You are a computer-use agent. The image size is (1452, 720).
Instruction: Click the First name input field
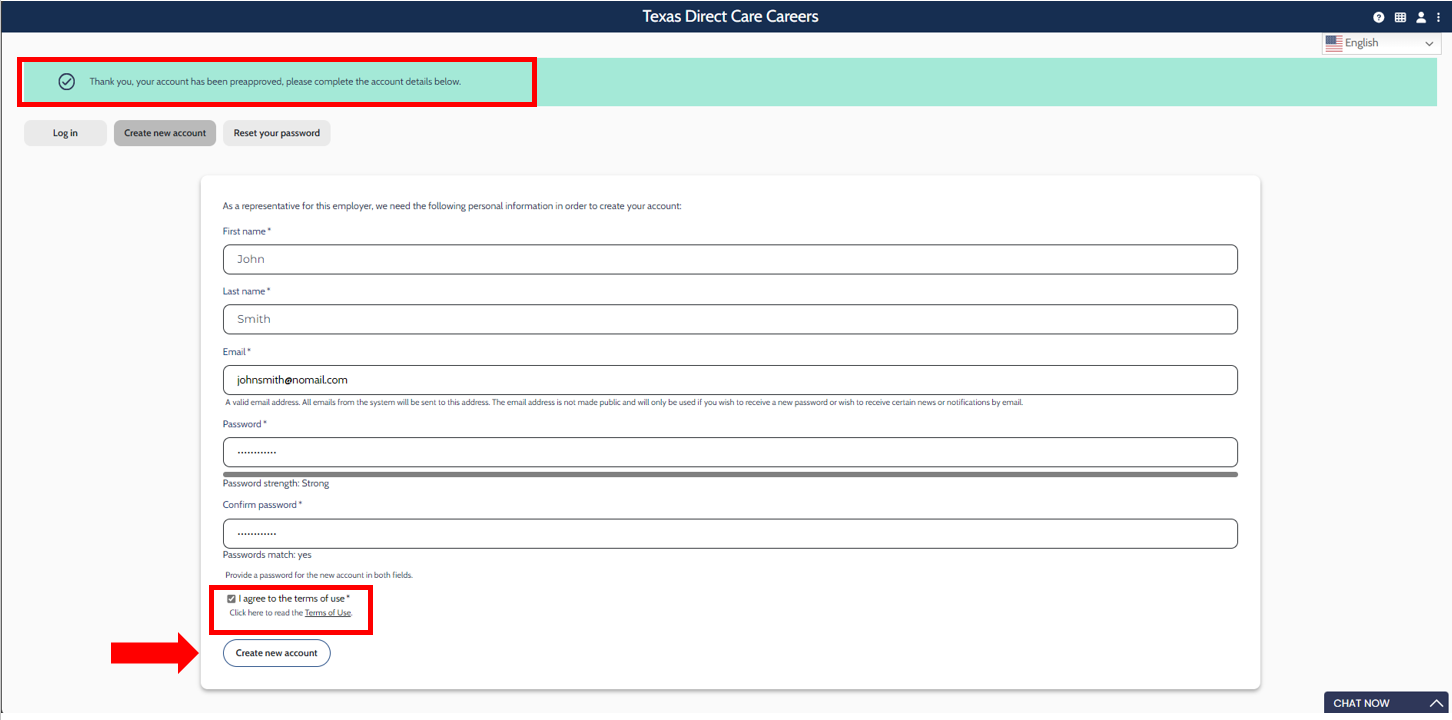pos(730,259)
